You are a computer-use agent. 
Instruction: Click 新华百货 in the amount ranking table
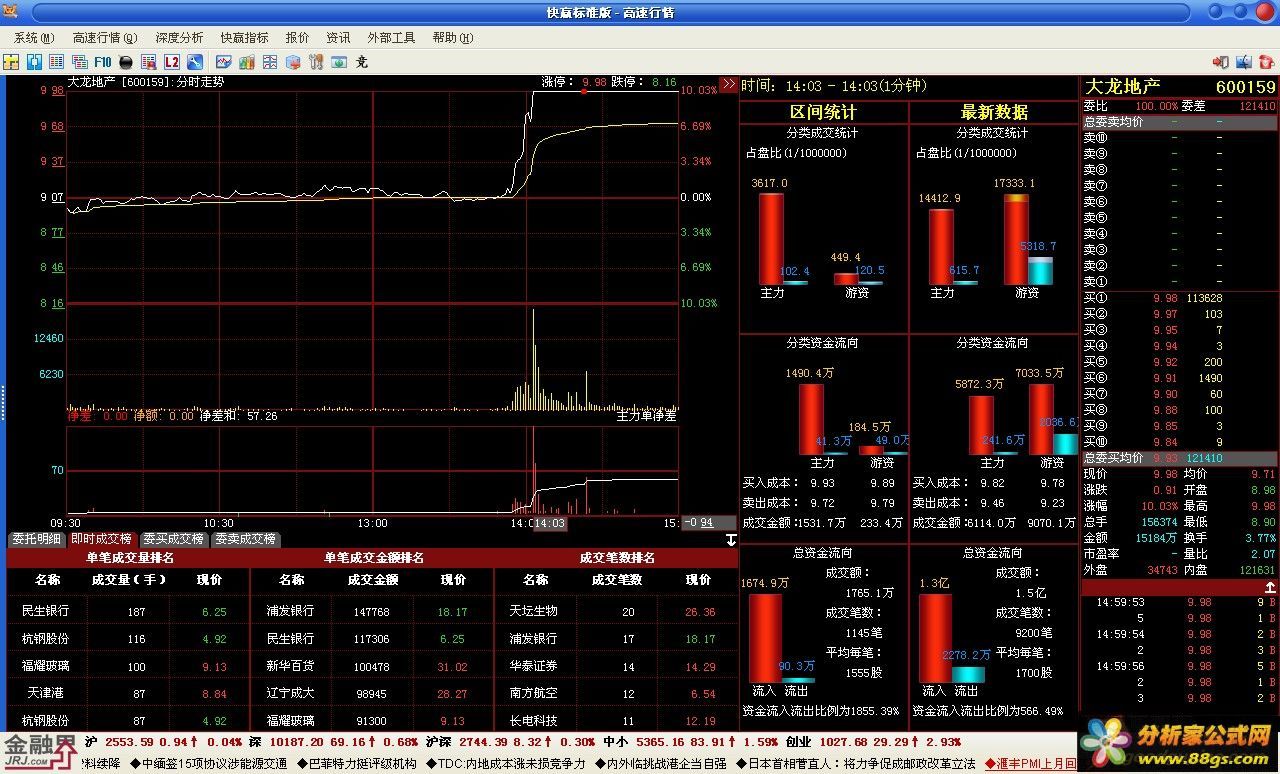(x=290, y=666)
